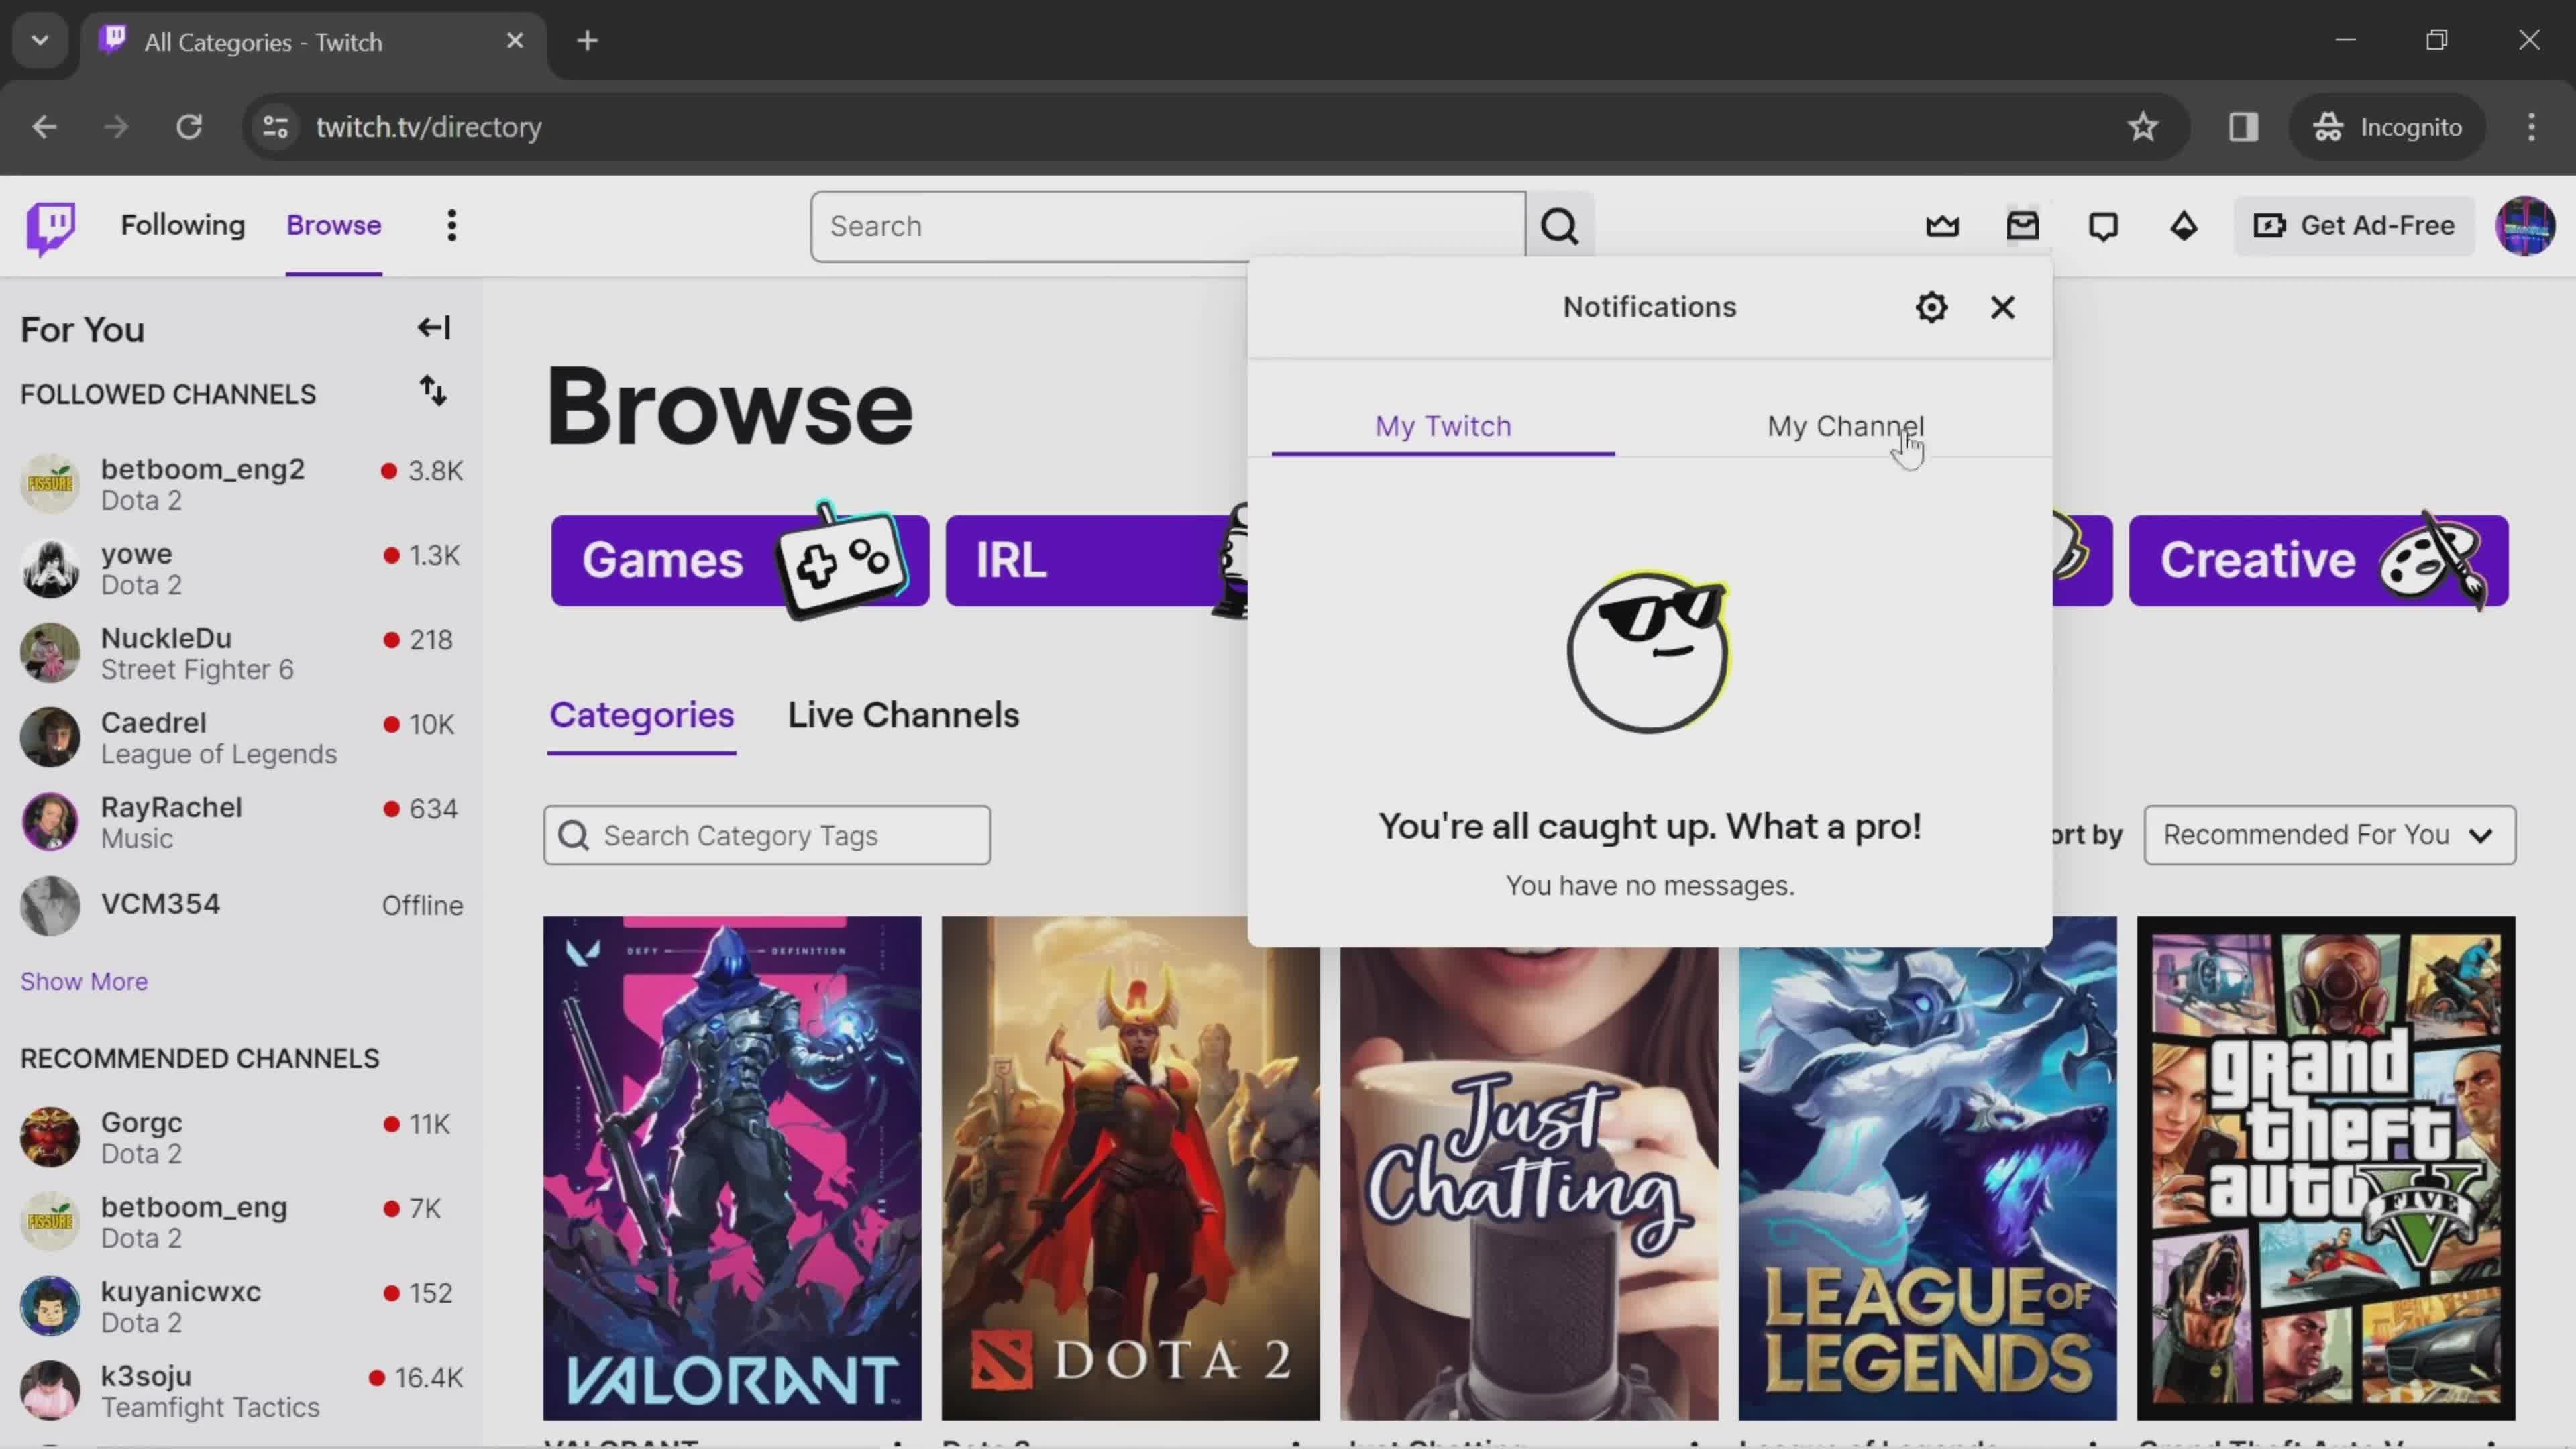
Task: Open RayRachel Music channel
Action: pyautogui.click(x=241, y=823)
